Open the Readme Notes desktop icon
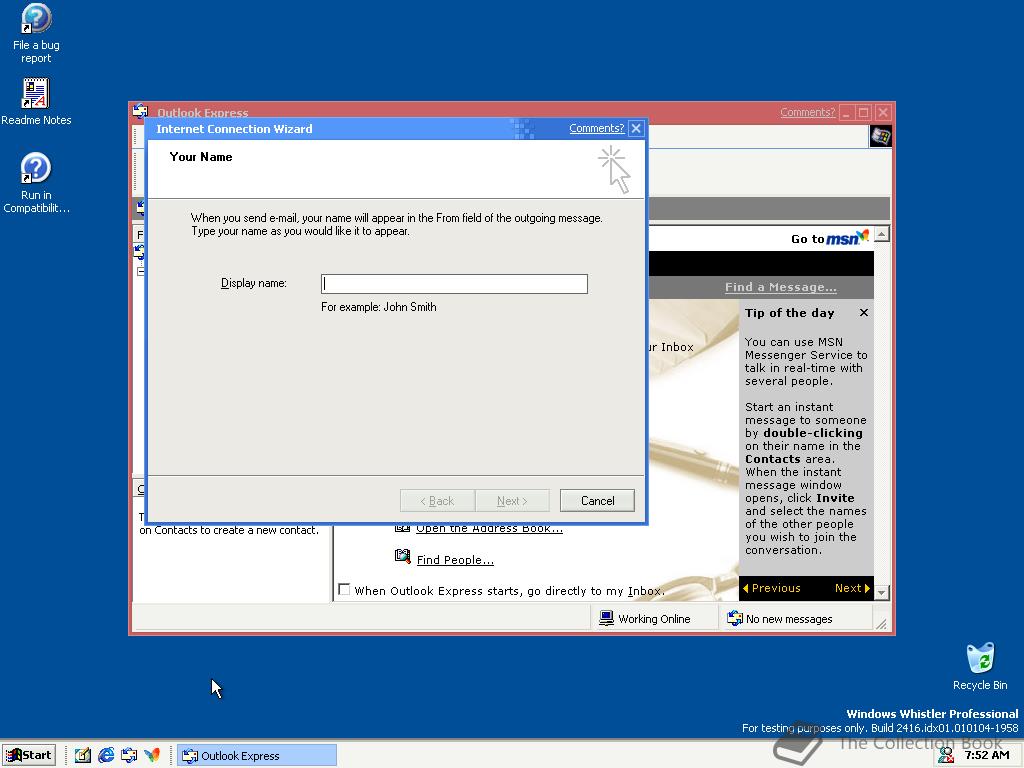The height and width of the screenshot is (768, 1024). point(36,101)
